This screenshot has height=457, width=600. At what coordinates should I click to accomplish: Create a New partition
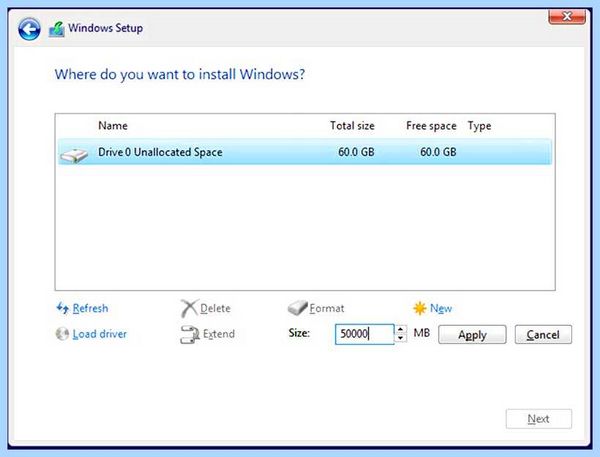(441, 308)
